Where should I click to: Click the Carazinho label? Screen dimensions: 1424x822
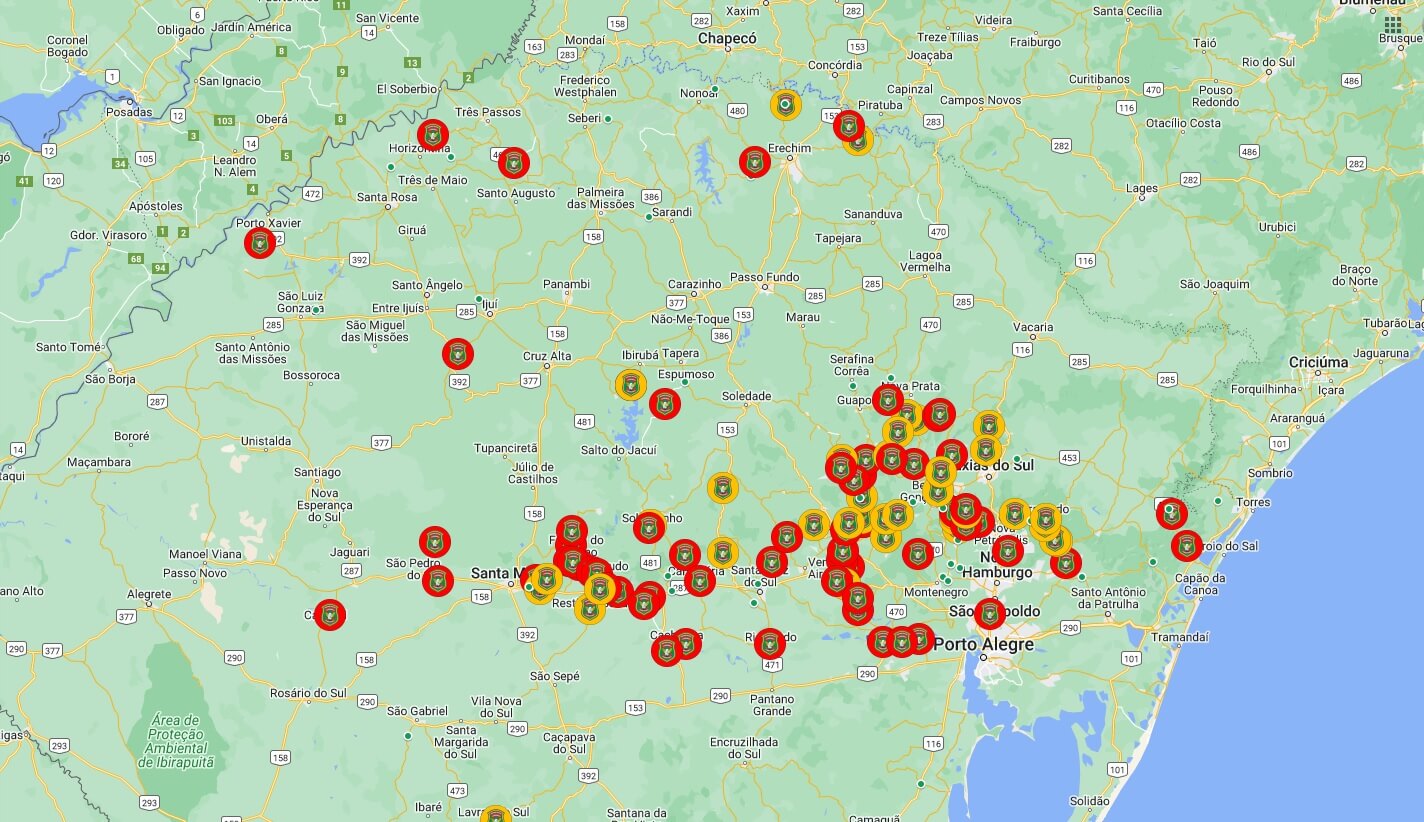click(694, 284)
